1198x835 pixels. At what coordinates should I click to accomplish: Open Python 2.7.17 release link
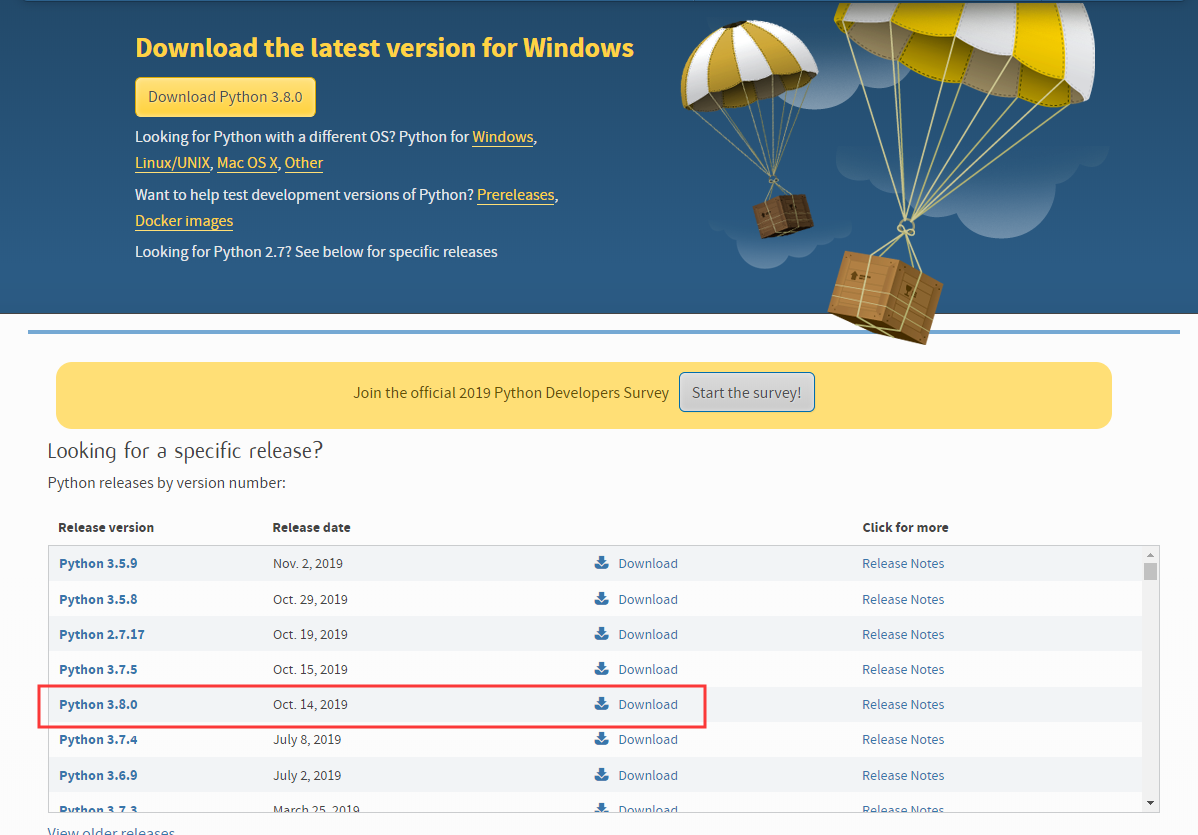coord(102,635)
